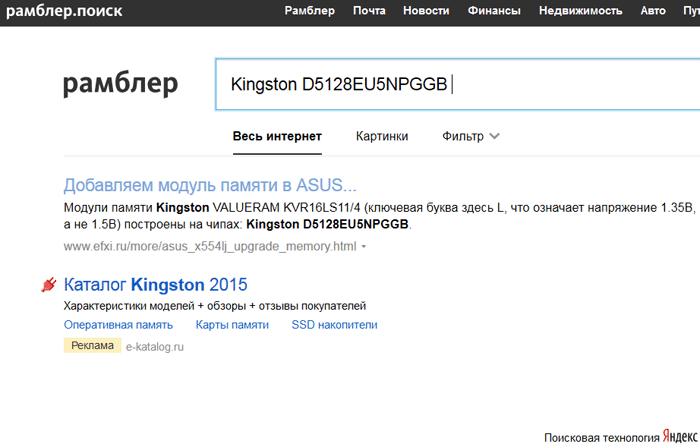Click the e-katalog.ru domain text
This screenshot has width=700, height=447.
154,347
